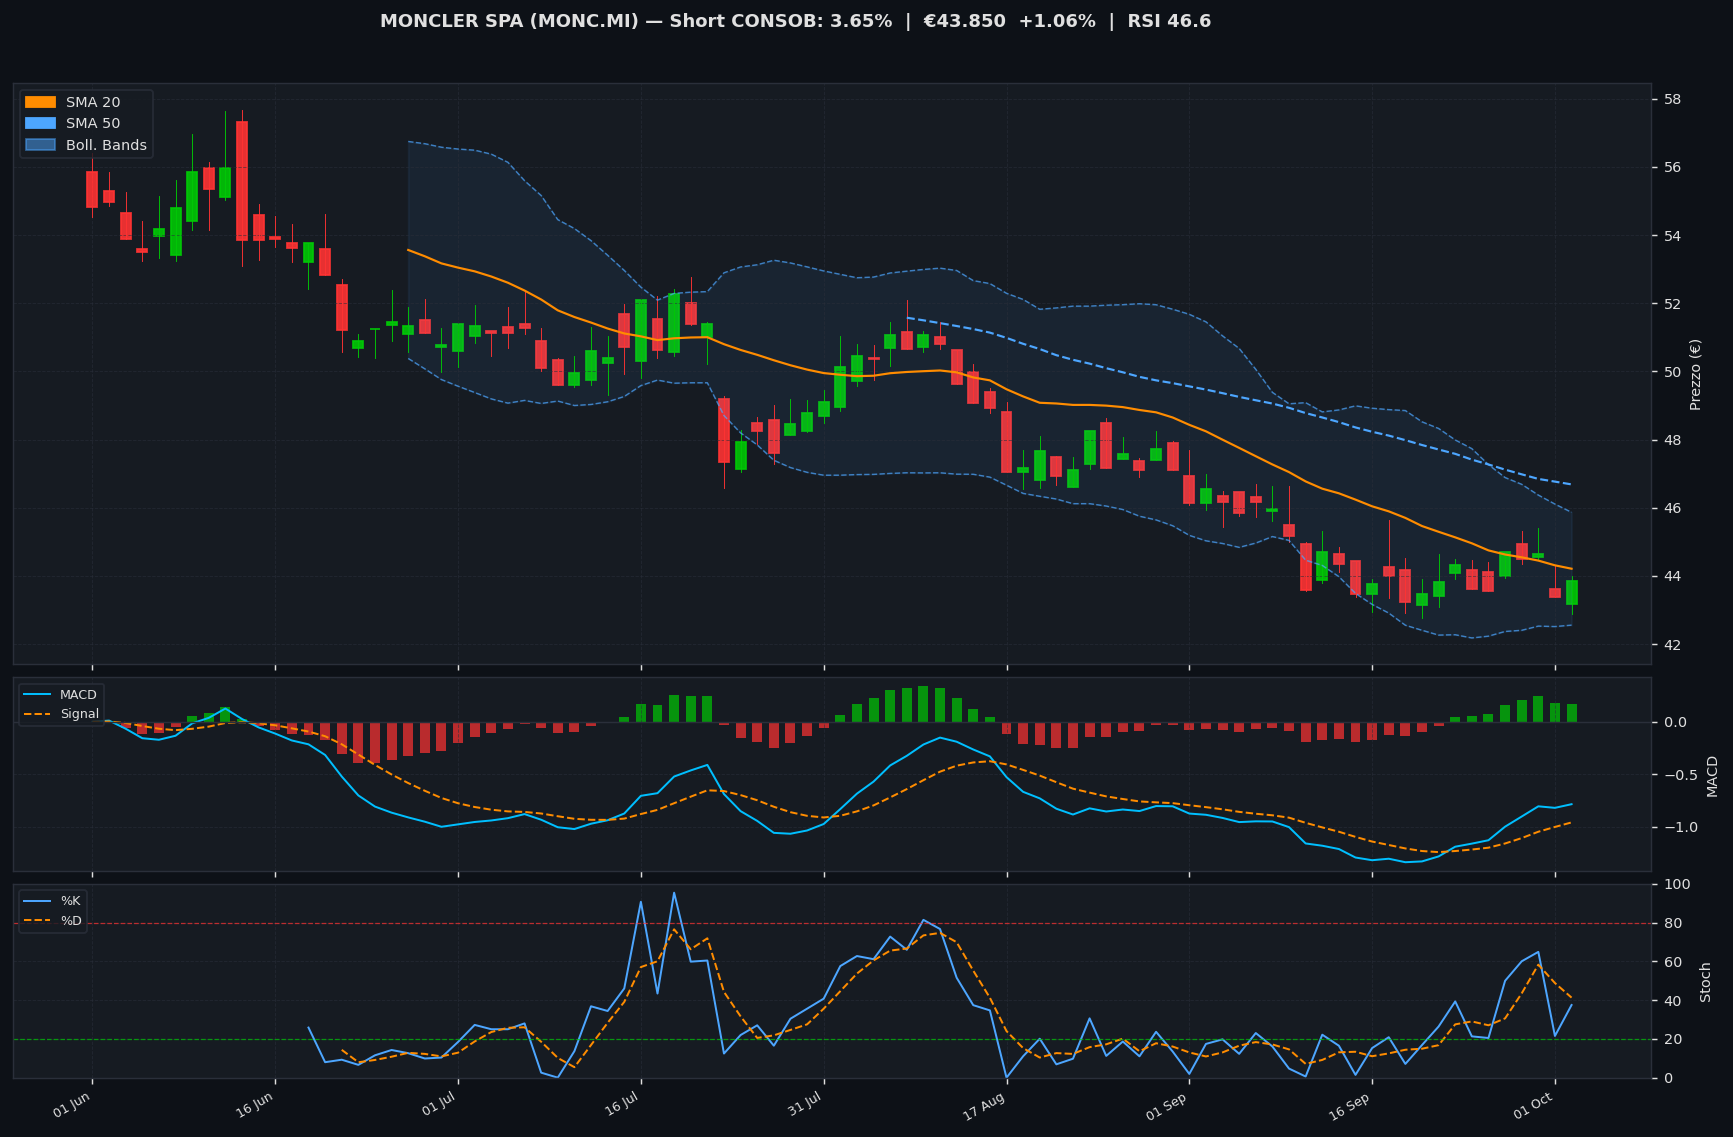Click the 50 price axis tick
1733x1137 pixels.
(x=1672, y=372)
